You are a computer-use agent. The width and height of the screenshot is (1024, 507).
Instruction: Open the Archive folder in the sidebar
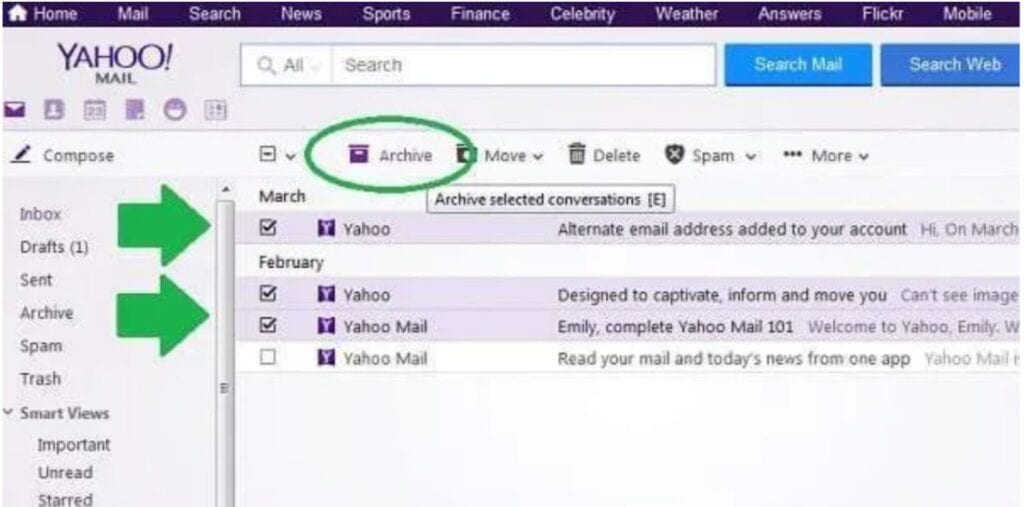pyautogui.click(x=46, y=313)
